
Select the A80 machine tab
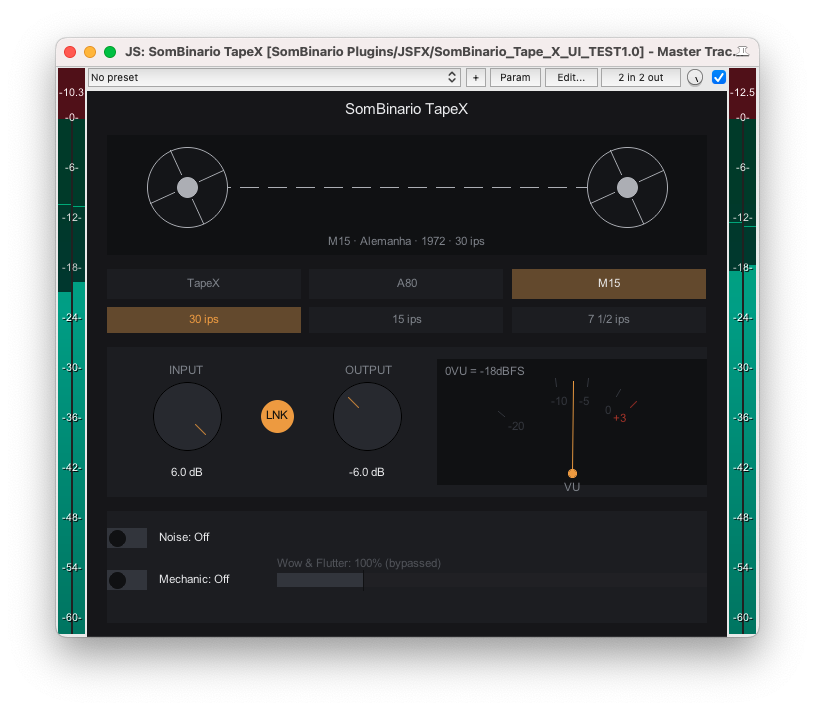pos(406,283)
